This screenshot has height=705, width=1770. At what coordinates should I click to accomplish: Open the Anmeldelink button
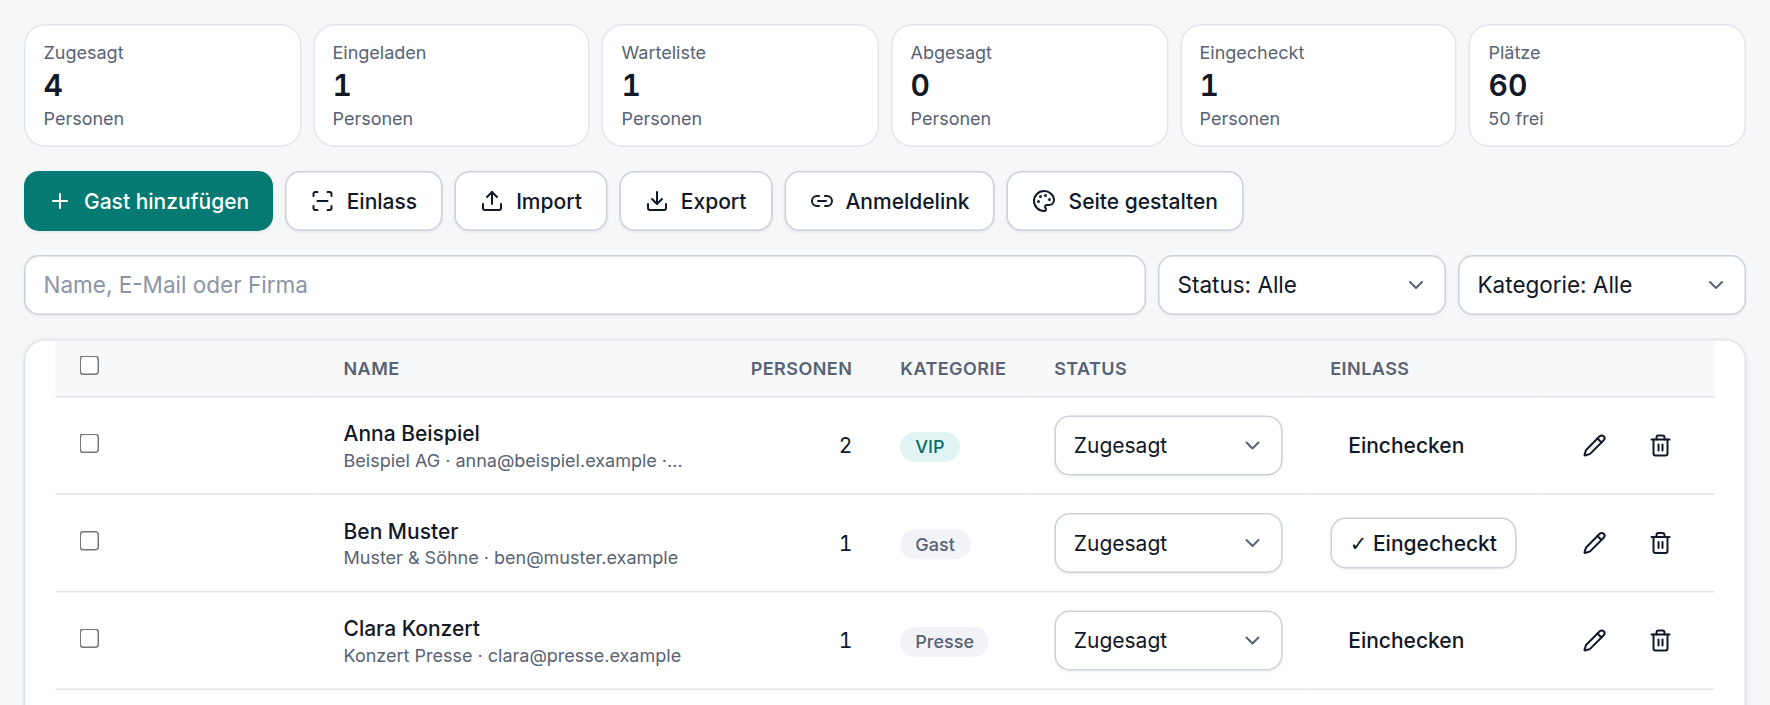click(x=889, y=201)
